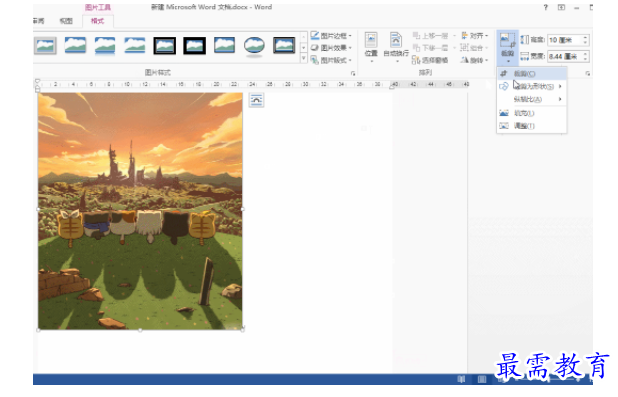
Task: Select Aspect Ratio (纵横比(A)) menu item
Action: click(x=532, y=99)
